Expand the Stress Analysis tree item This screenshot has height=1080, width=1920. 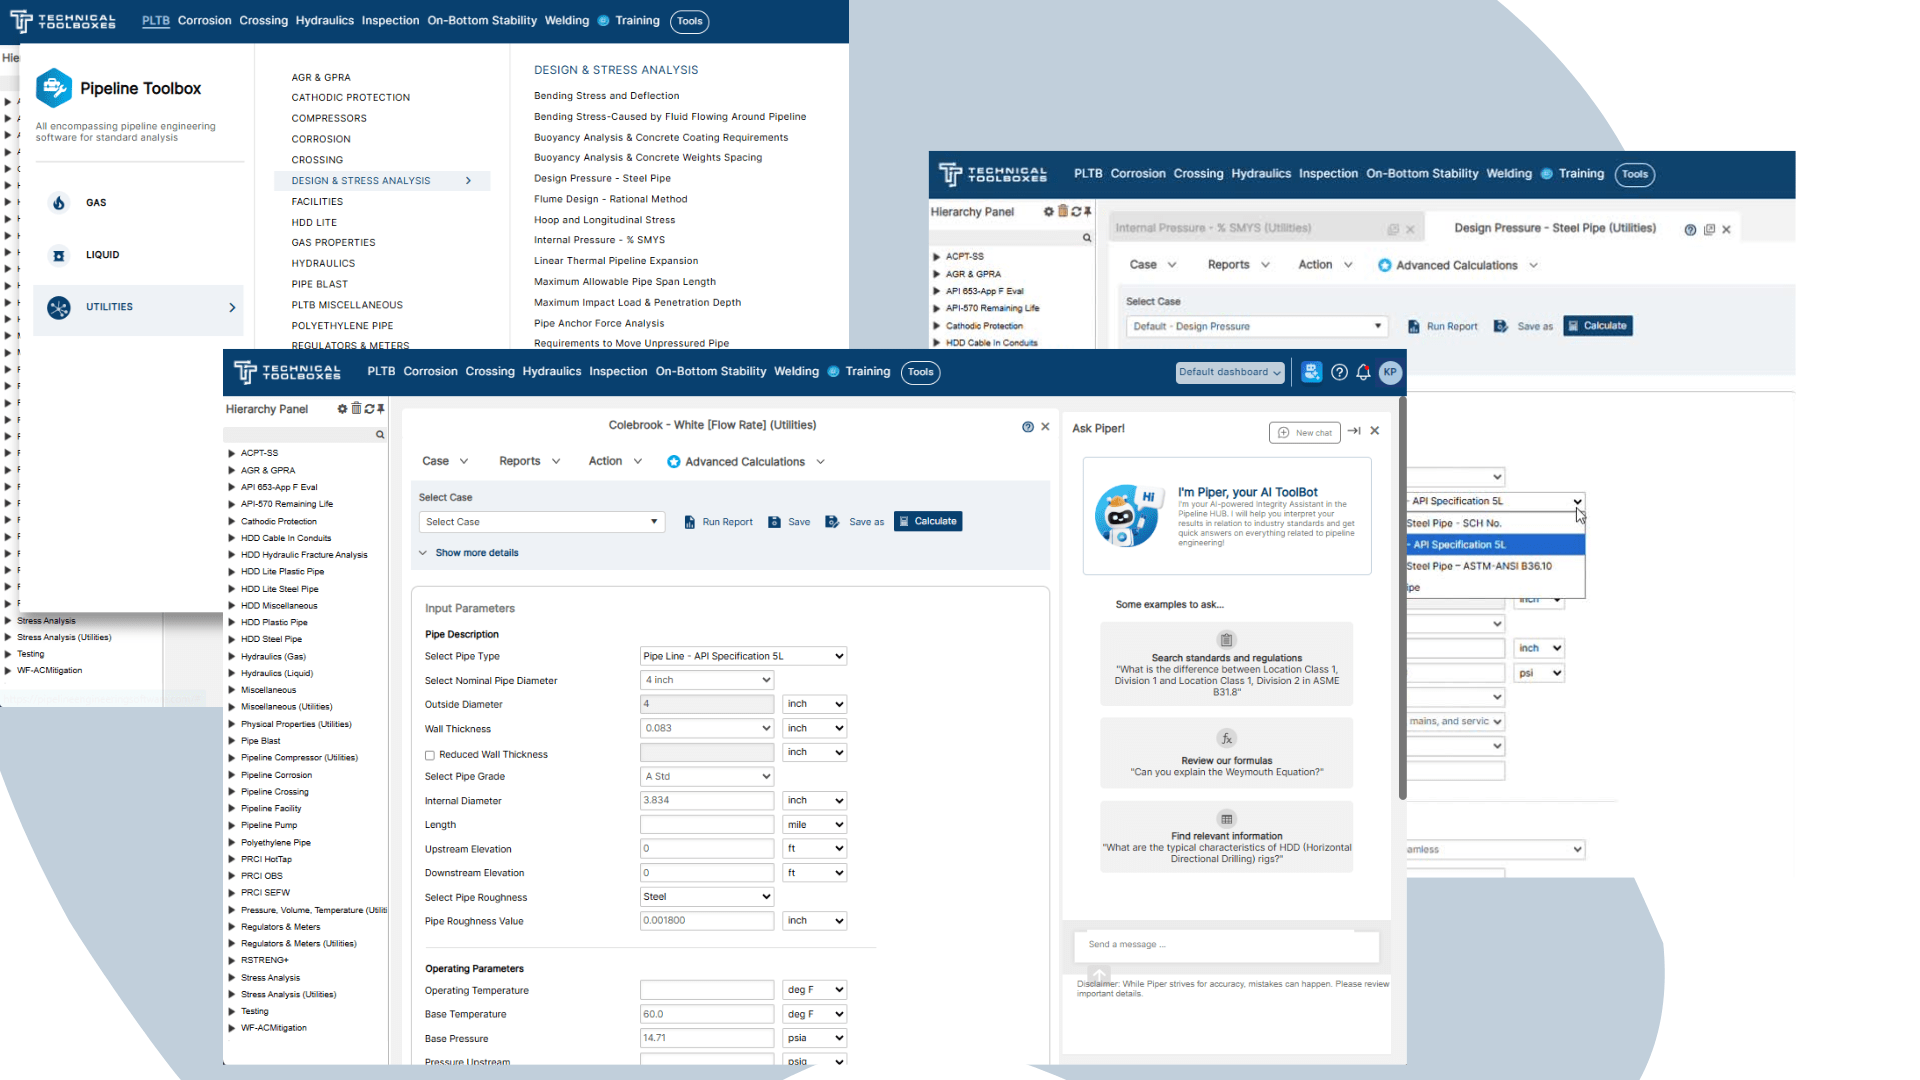pos(231,977)
